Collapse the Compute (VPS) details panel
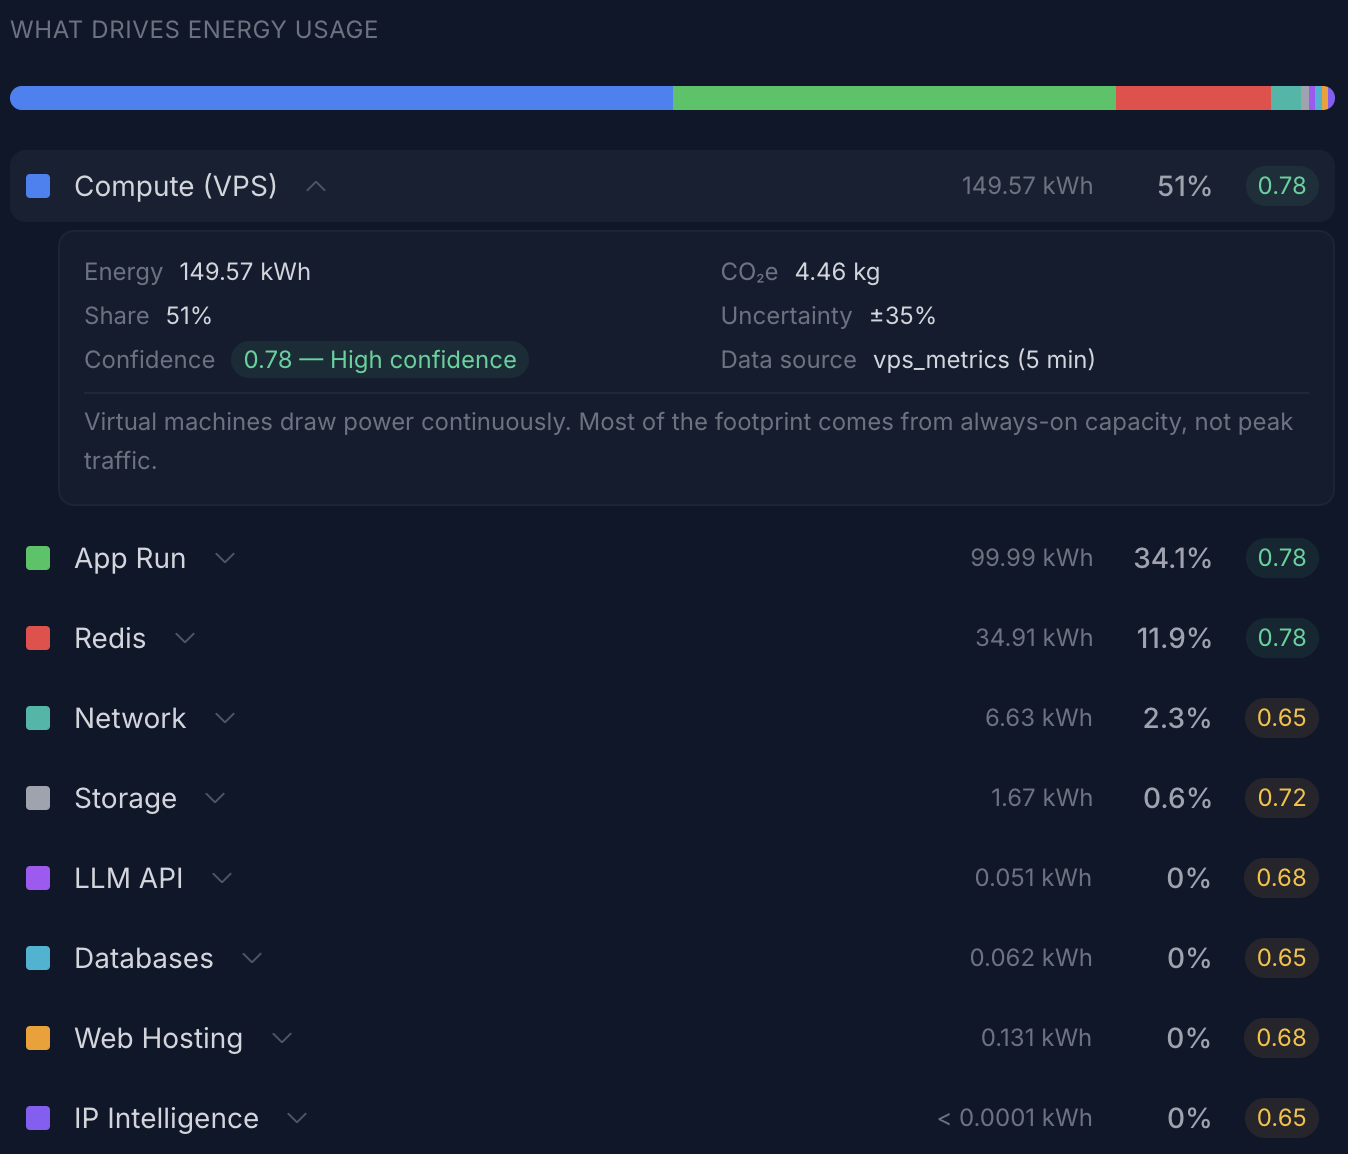Image resolution: width=1348 pixels, height=1154 pixels. pos(315,186)
